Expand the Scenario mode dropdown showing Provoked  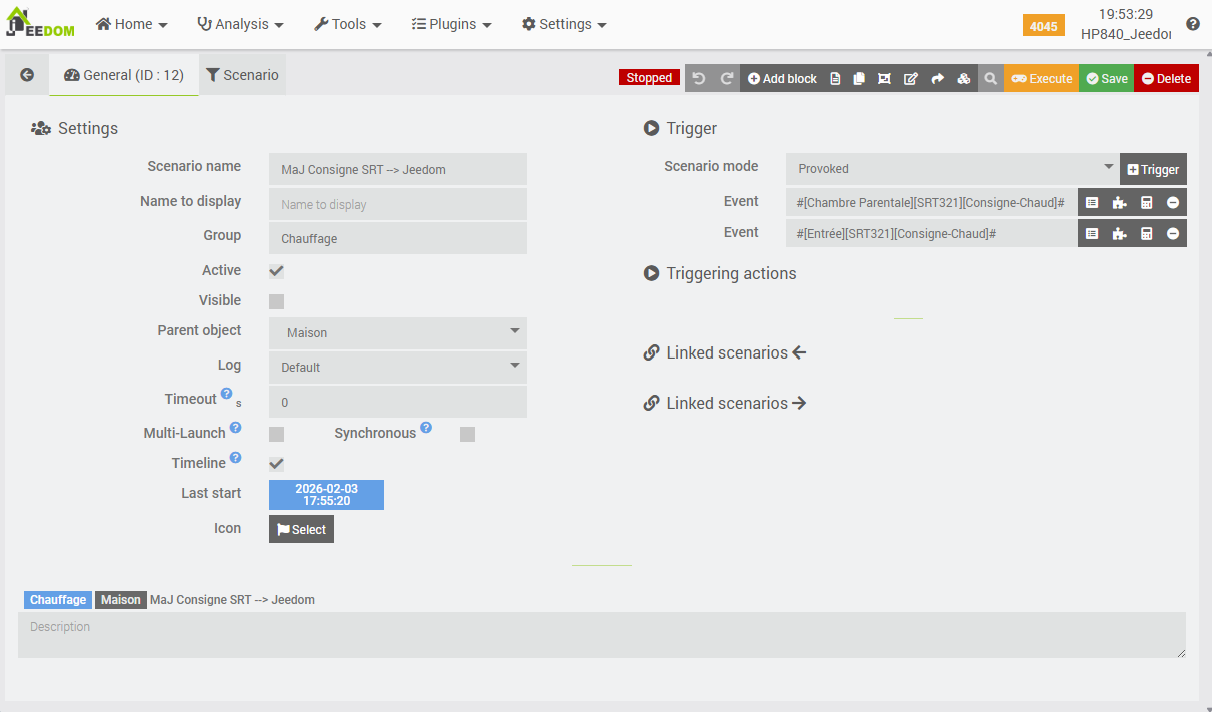point(951,169)
